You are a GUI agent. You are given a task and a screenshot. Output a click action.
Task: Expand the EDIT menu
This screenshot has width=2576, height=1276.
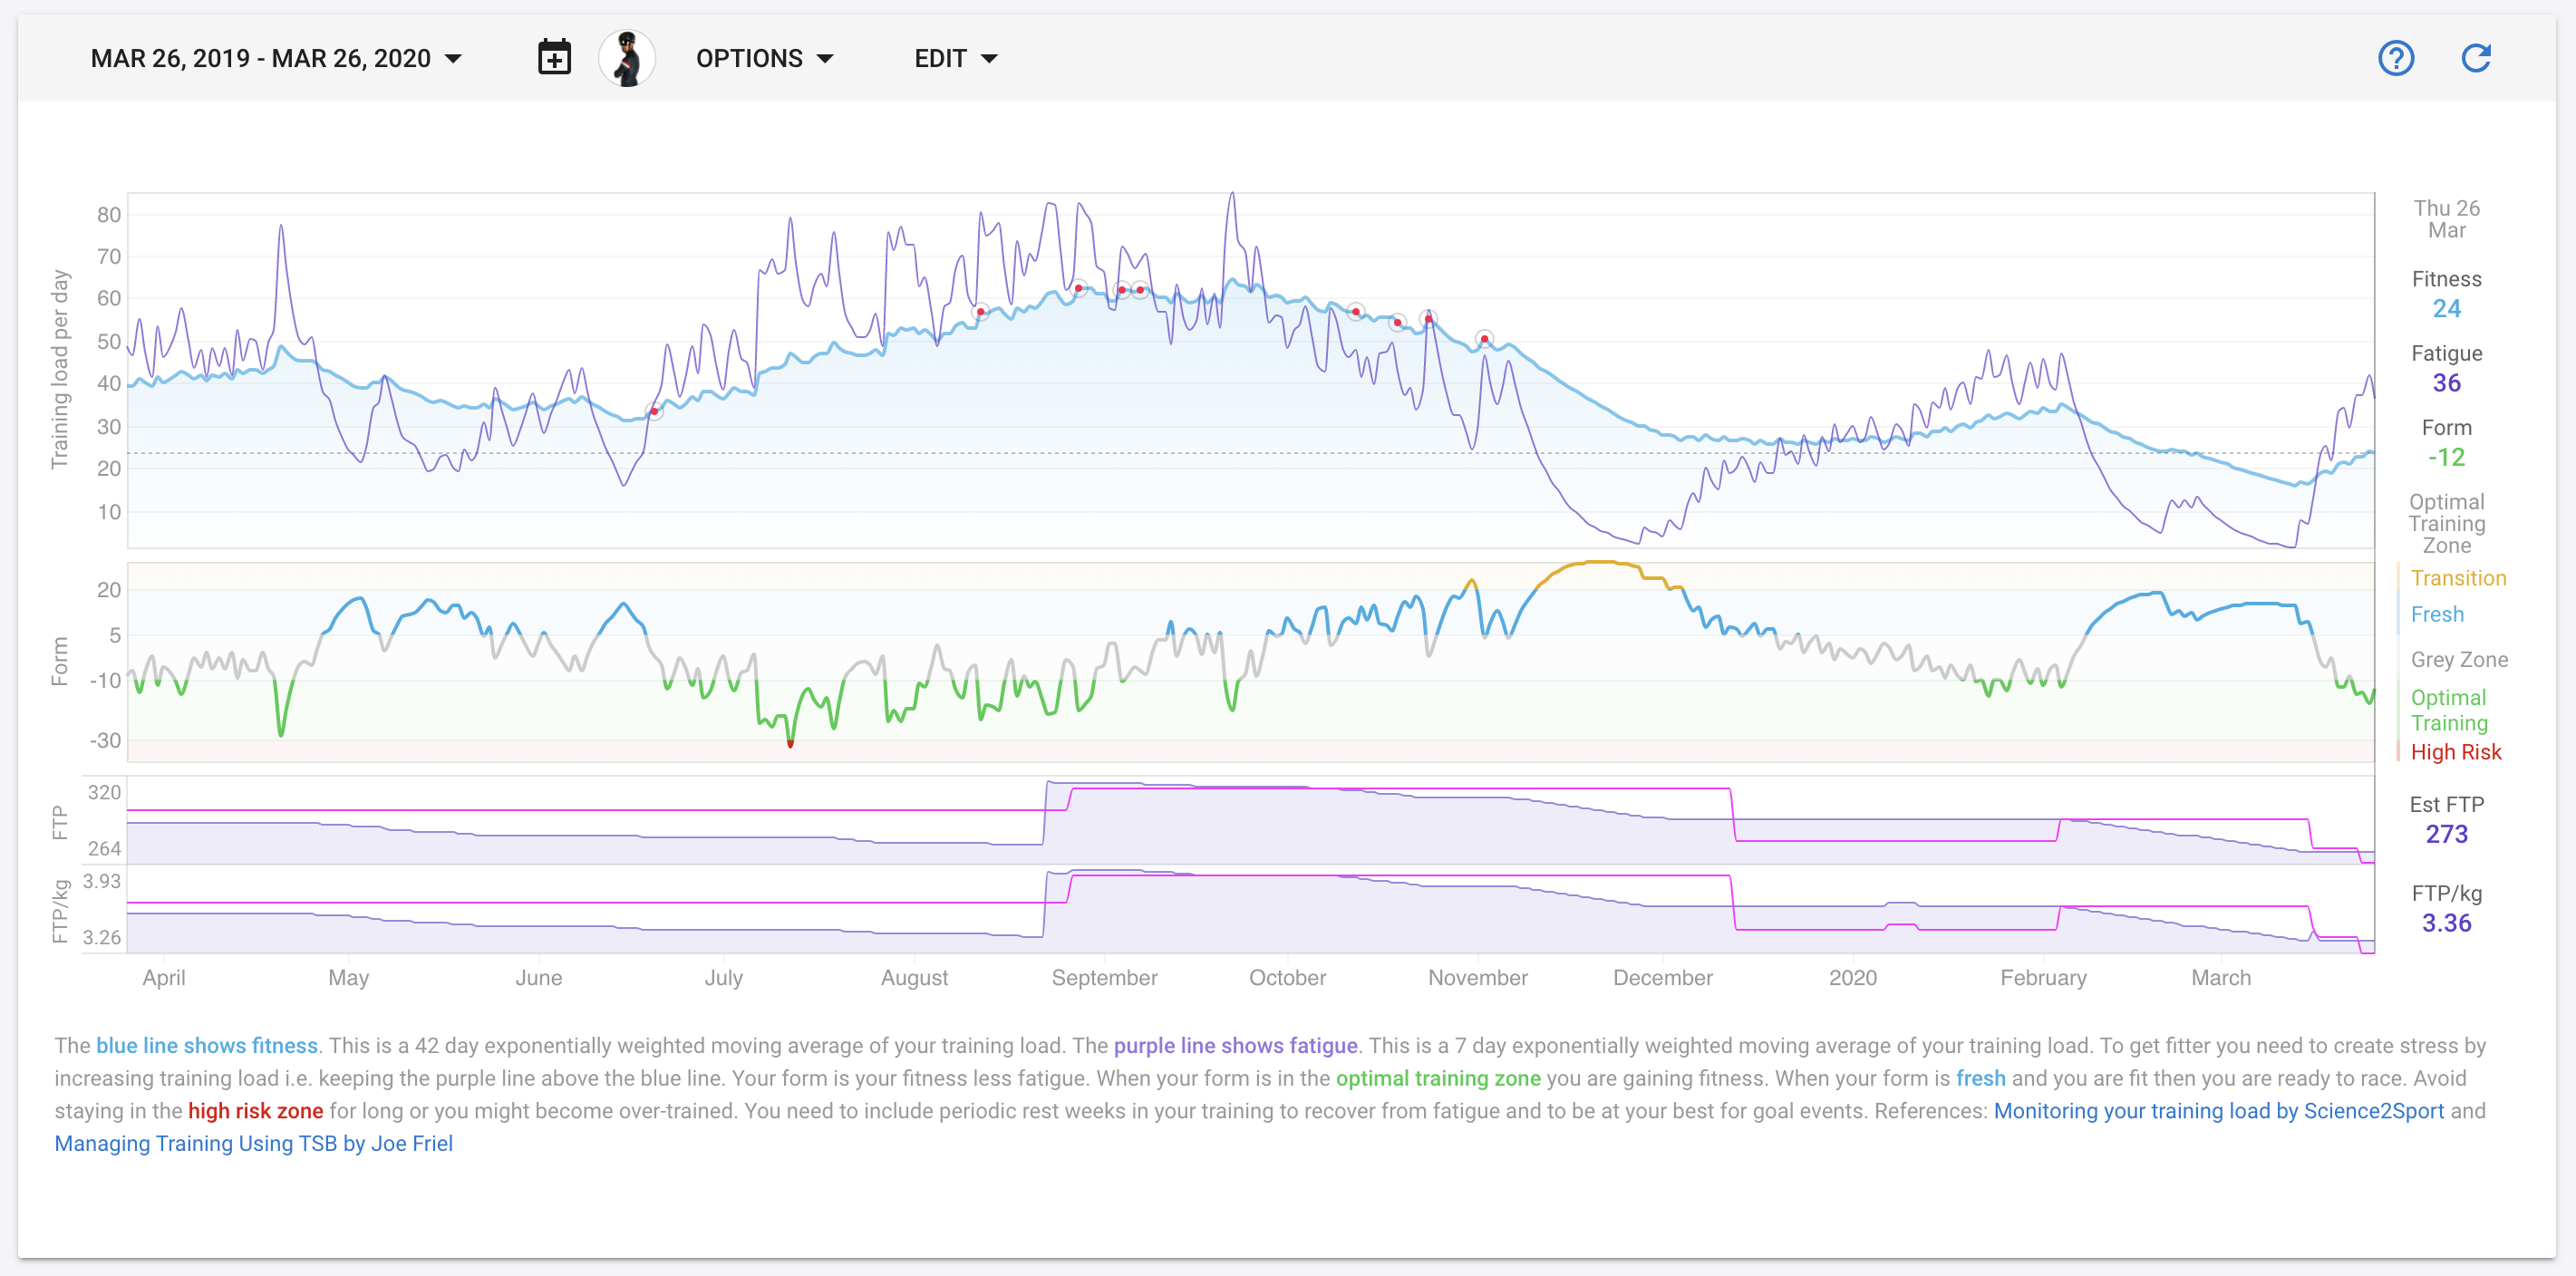pos(955,58)
